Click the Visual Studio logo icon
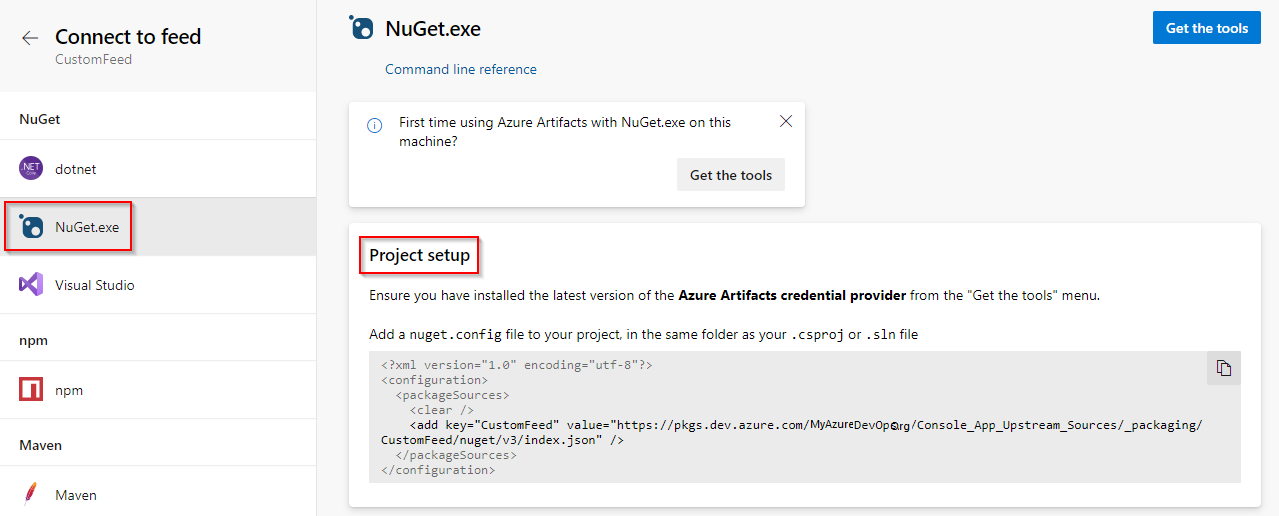This screenshot has width=1279, height=516. [31, 285]
